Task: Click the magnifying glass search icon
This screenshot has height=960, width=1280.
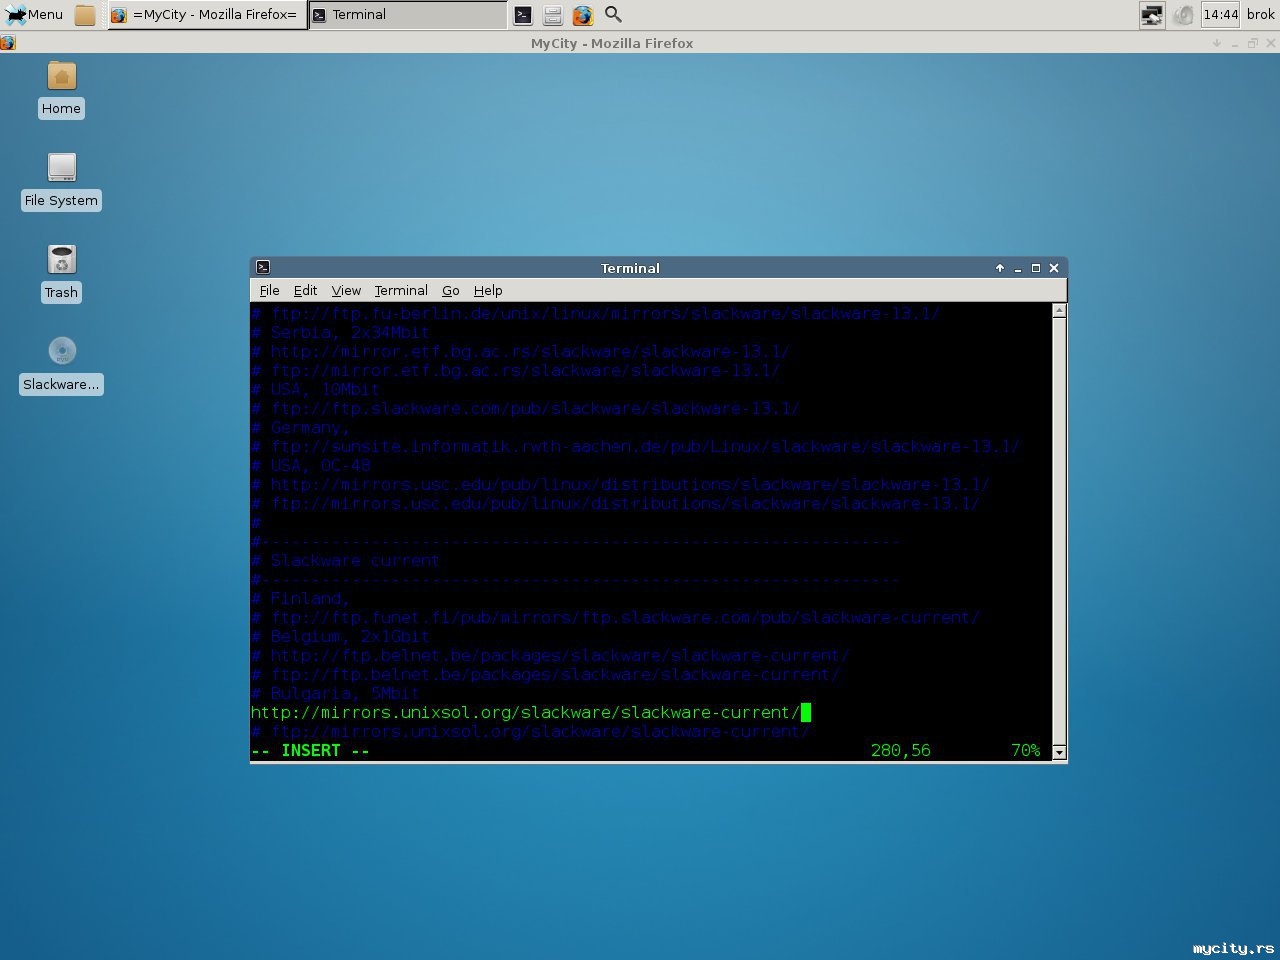Action: pos(614,14)
